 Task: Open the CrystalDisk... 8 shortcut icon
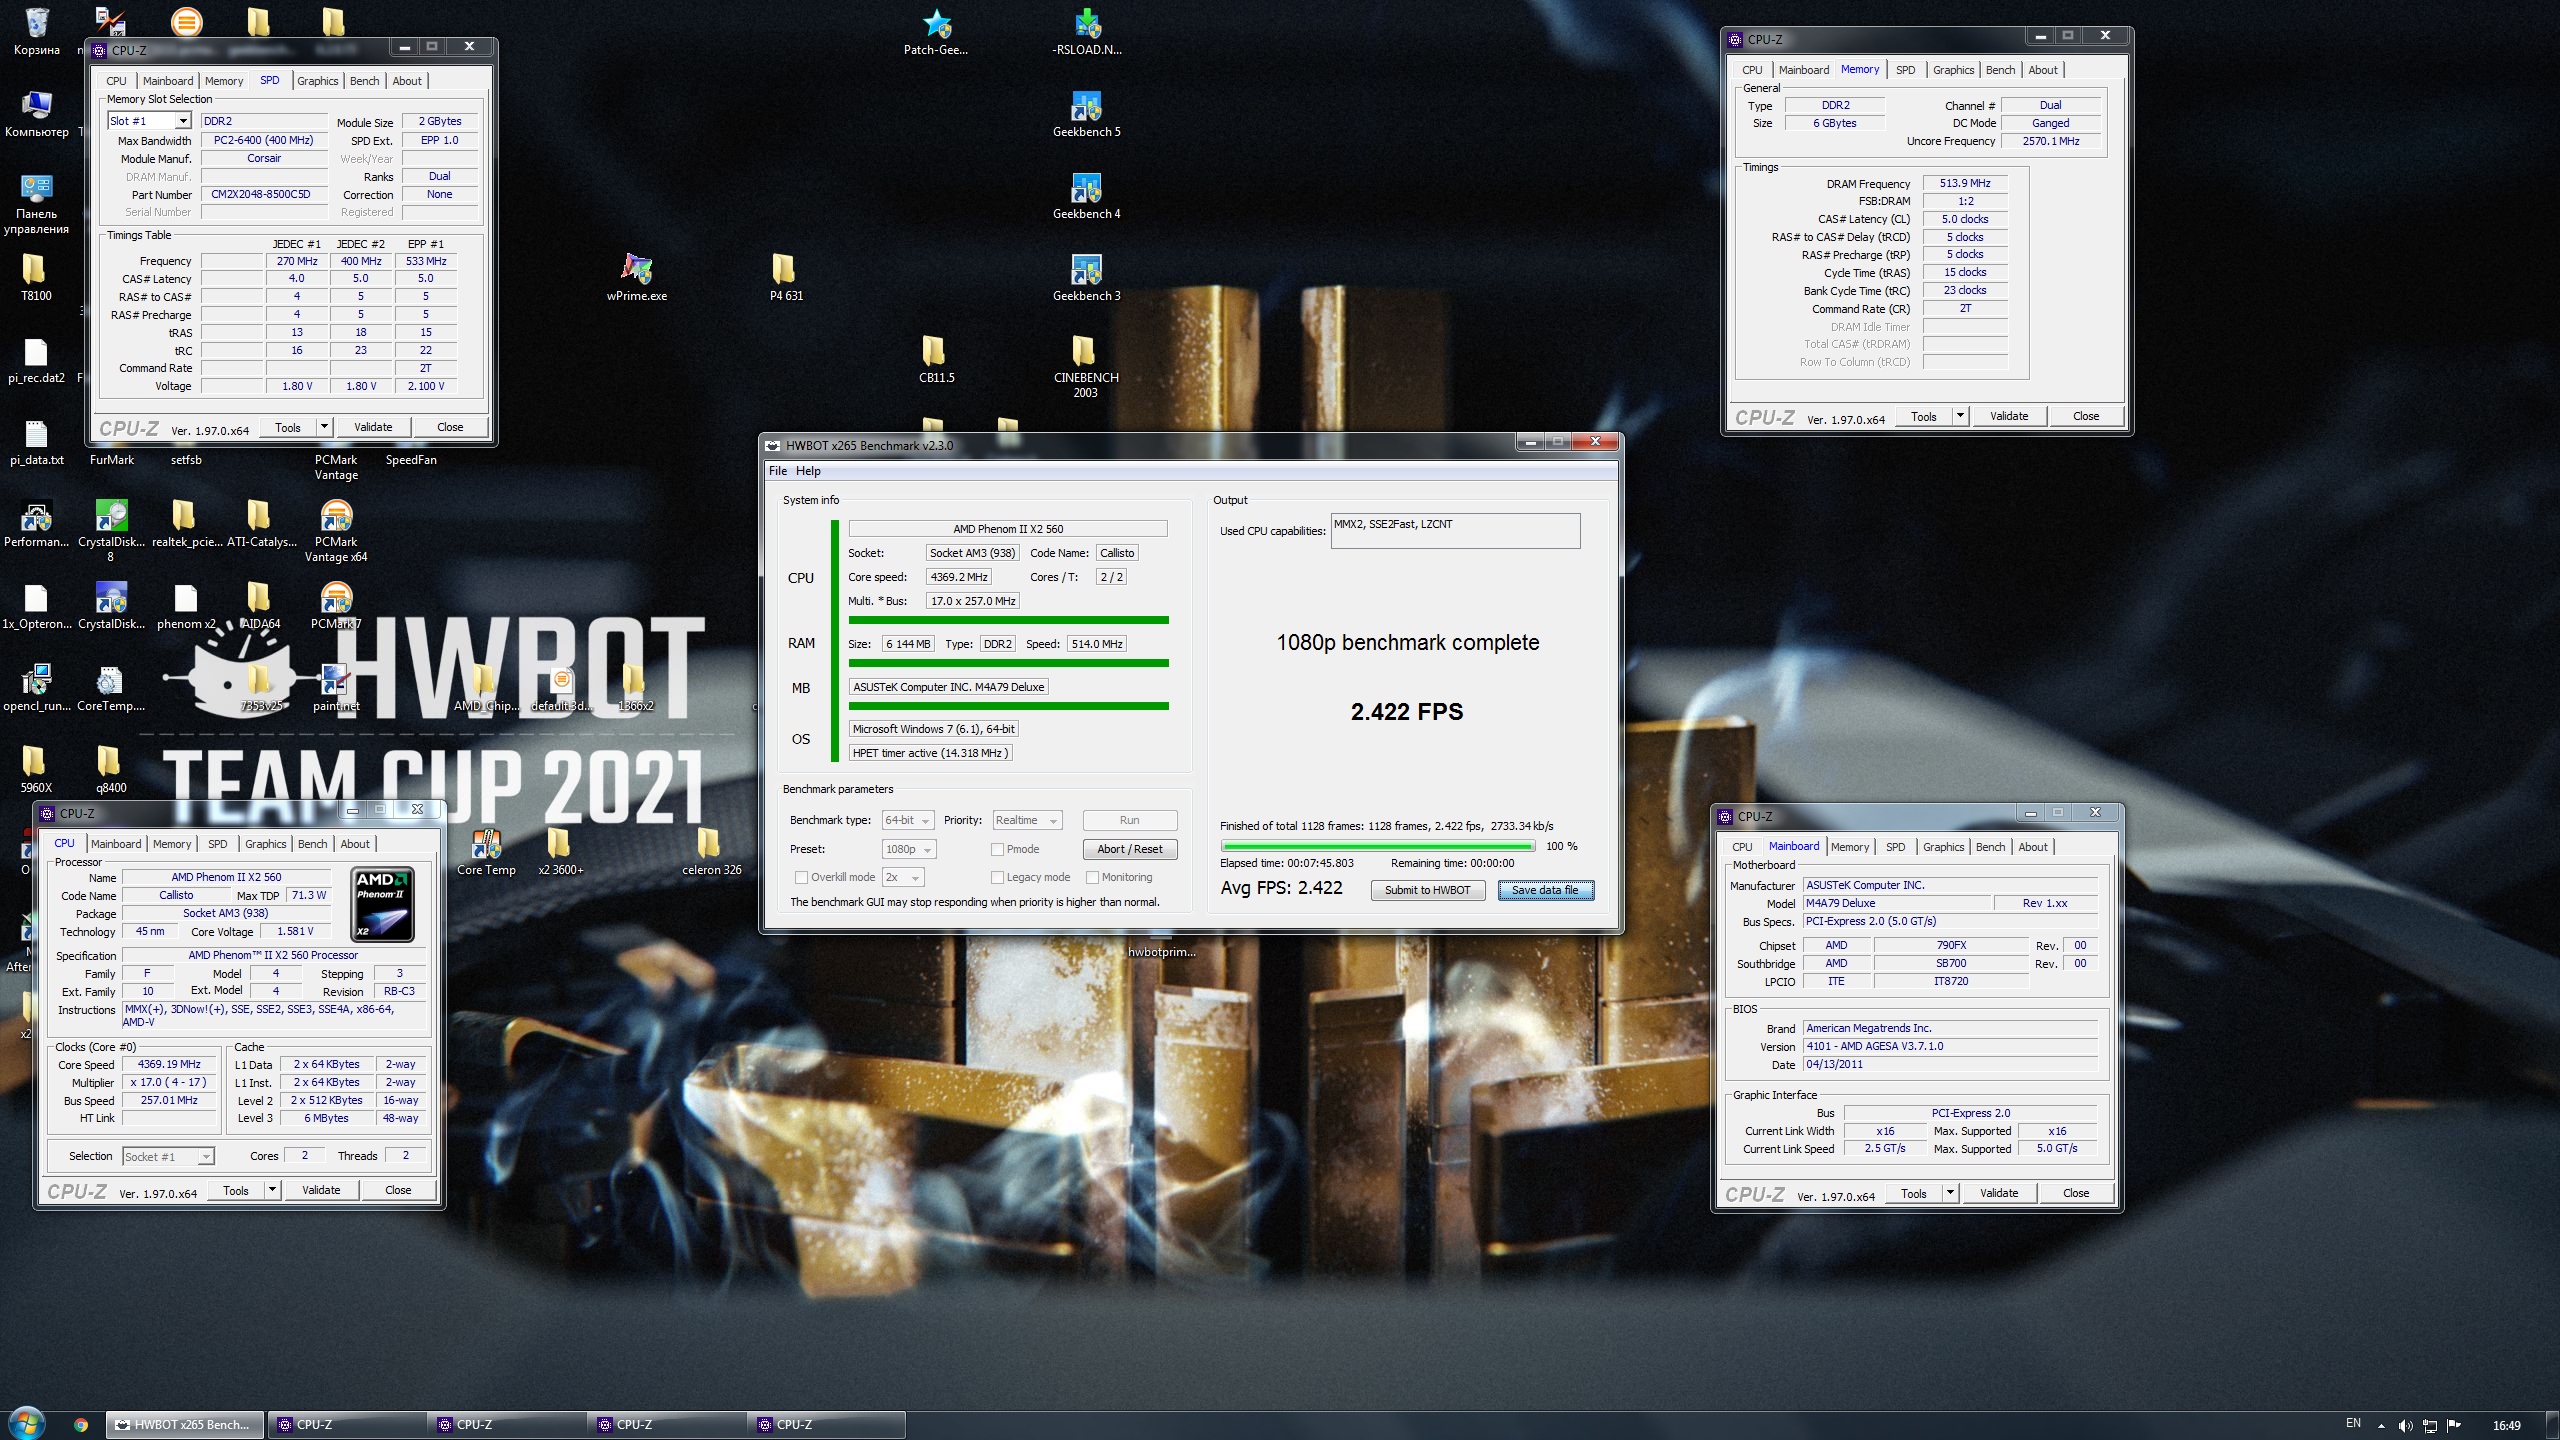[x=111, y=531]
